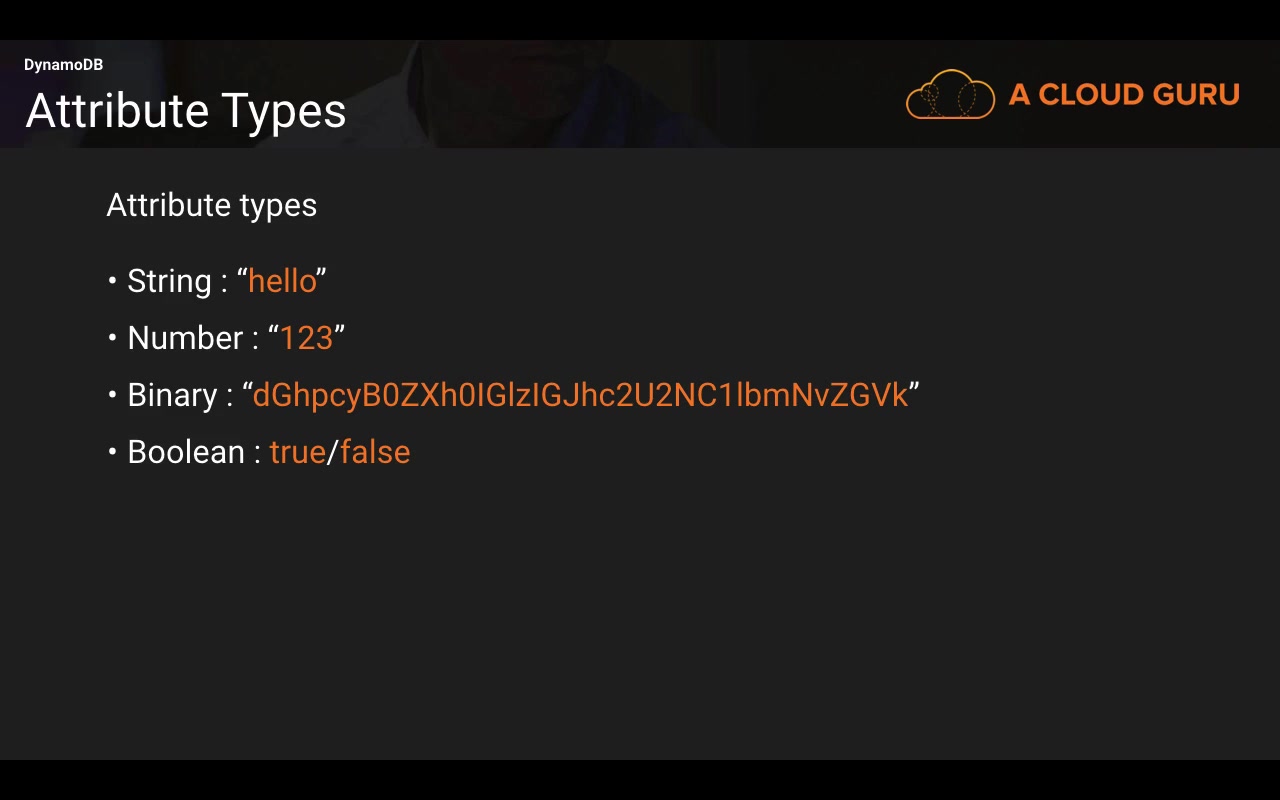Click the bullet dot before String
This screenshot has height=800, width=1280.
tap(113, 281)
